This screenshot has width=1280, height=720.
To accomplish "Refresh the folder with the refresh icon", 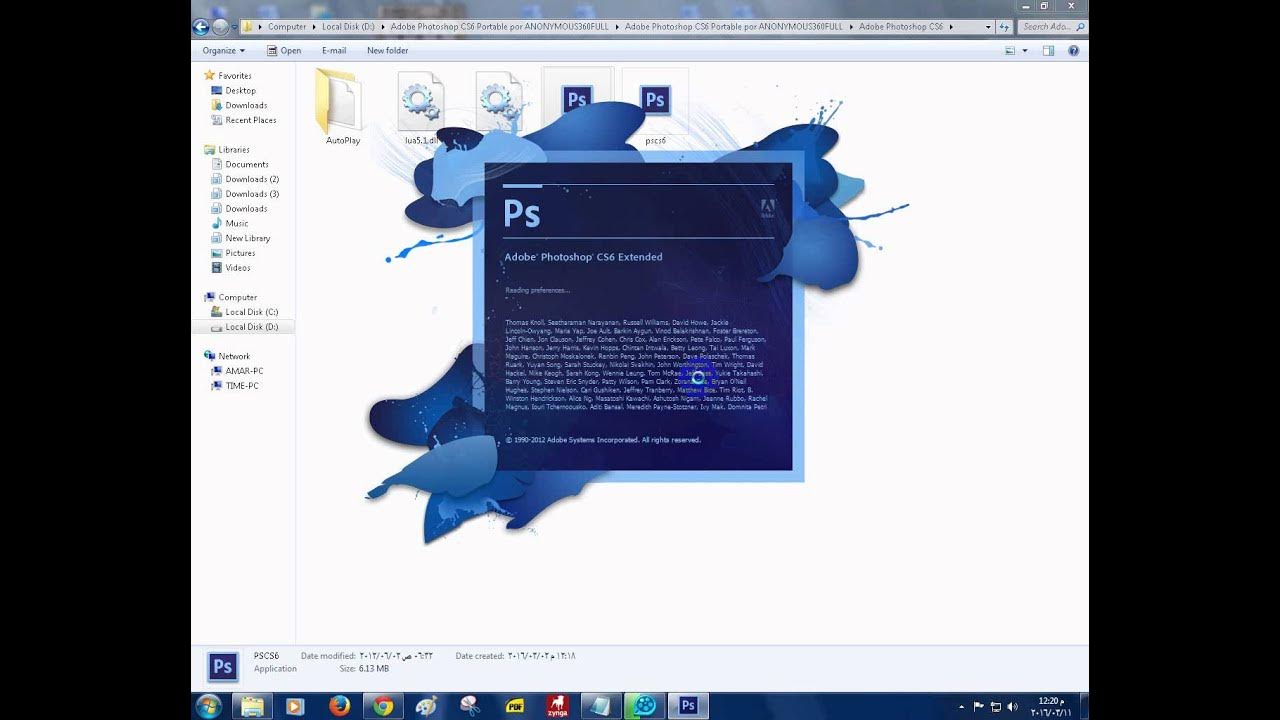I will (1005, 27).
